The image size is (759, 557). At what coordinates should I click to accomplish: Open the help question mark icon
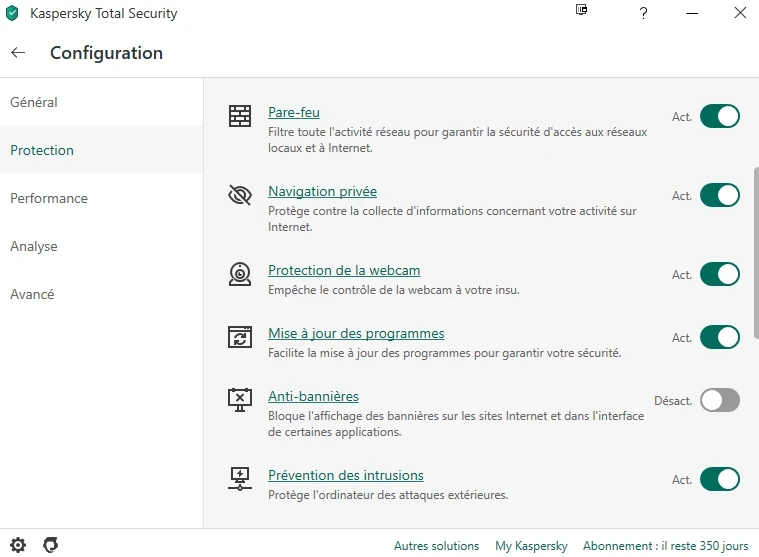click(643, 13)
